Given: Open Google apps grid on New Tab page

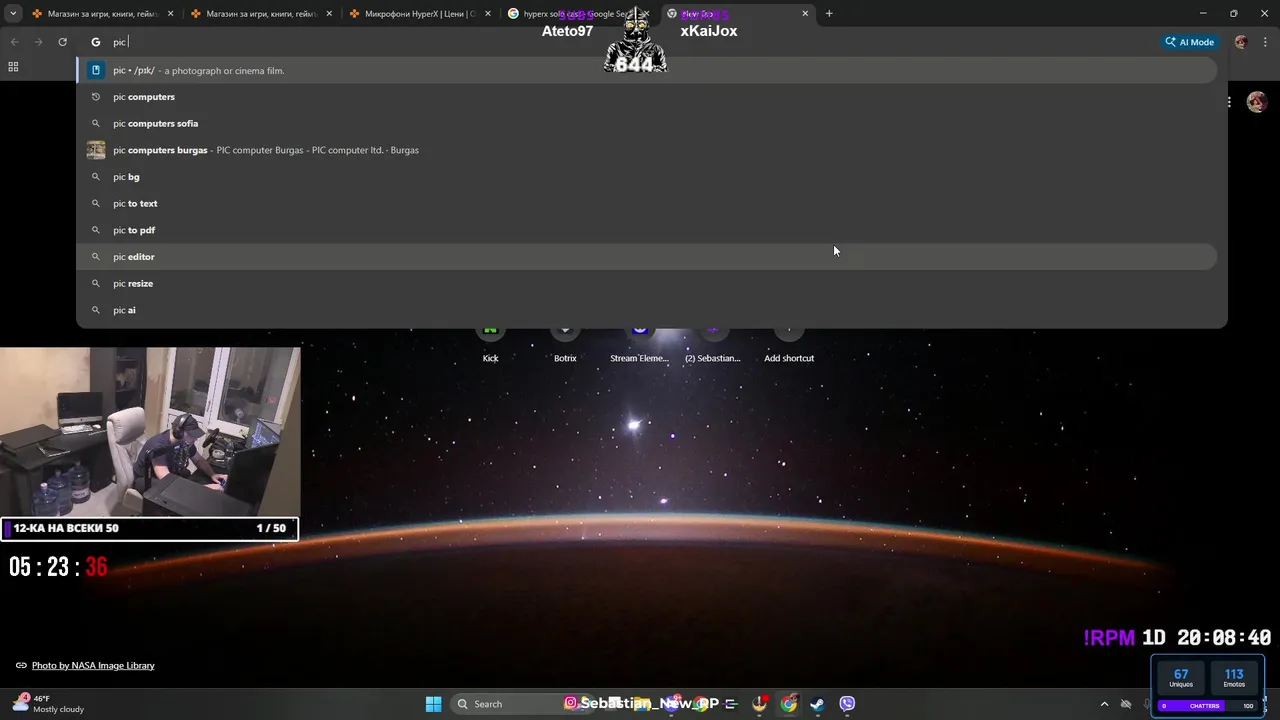Looking at the screenshot, I should tap(1229, 102).
